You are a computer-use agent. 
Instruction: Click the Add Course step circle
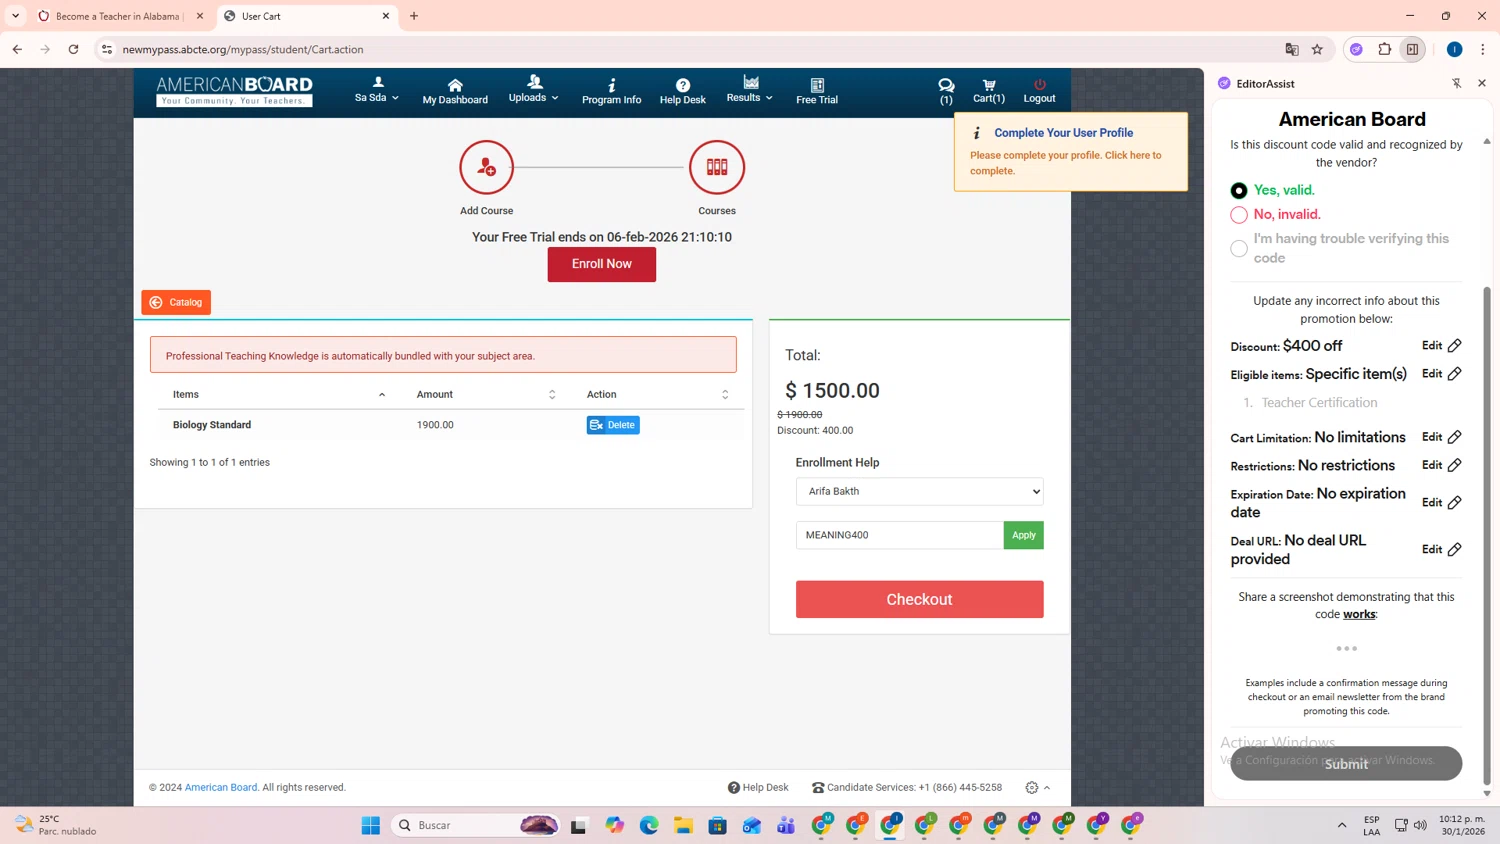[x=486, y=167]
